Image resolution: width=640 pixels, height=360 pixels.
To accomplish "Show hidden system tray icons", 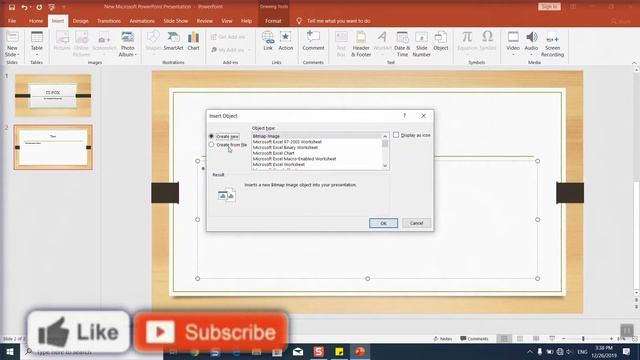I will (x=530, y=351).
